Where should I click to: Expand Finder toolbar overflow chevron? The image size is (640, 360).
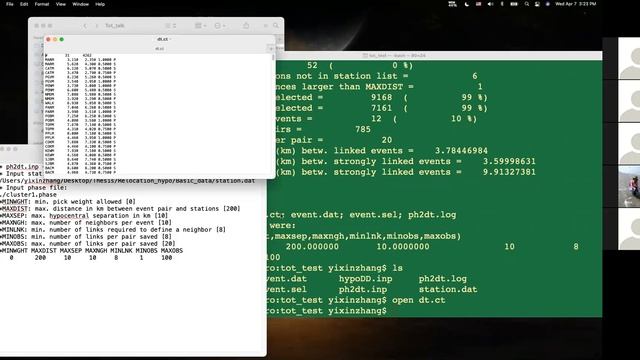[265, 26]
